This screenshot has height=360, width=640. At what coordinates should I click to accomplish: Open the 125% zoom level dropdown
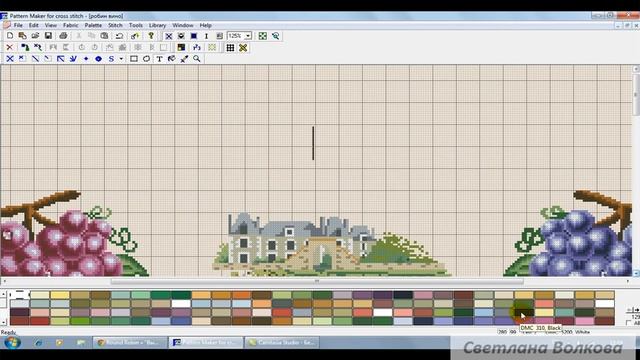[x=248, y=36]
